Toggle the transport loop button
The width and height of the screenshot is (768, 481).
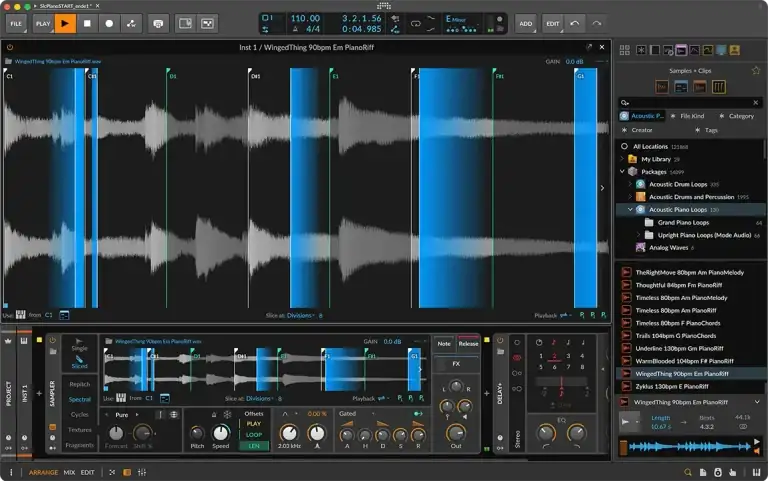tap(415, 24)
